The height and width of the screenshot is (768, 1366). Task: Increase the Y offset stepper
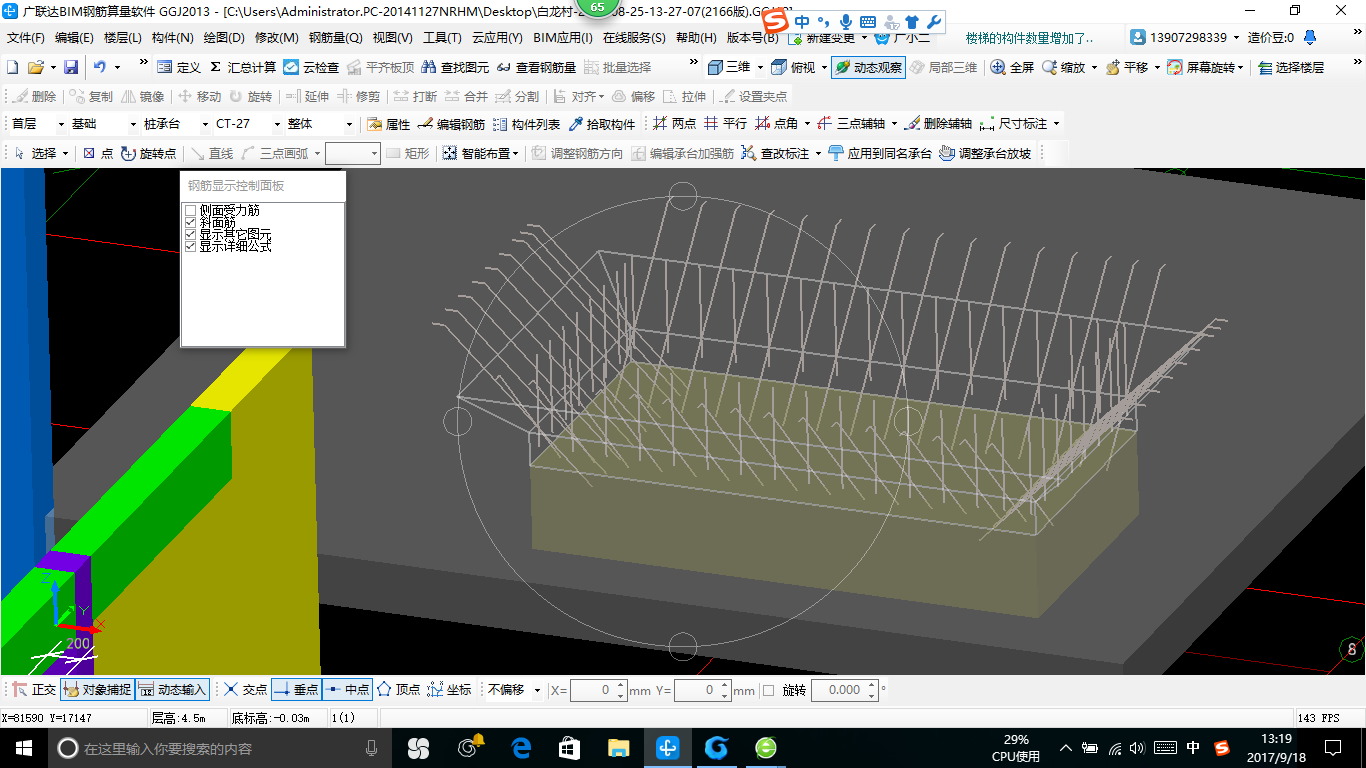tap(725, 685)
